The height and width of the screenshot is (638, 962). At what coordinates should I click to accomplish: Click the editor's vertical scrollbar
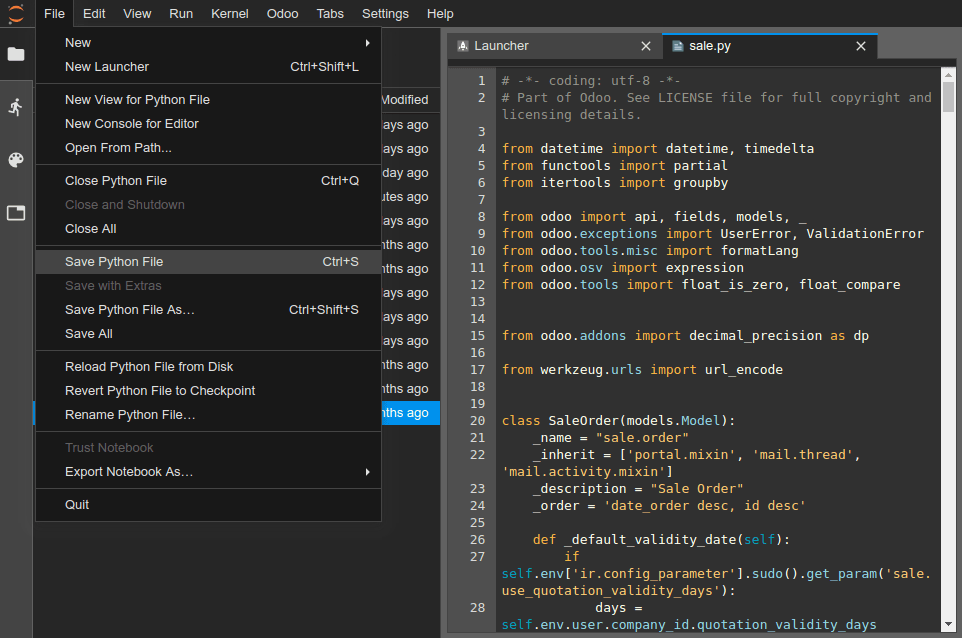tap(948, 300)
